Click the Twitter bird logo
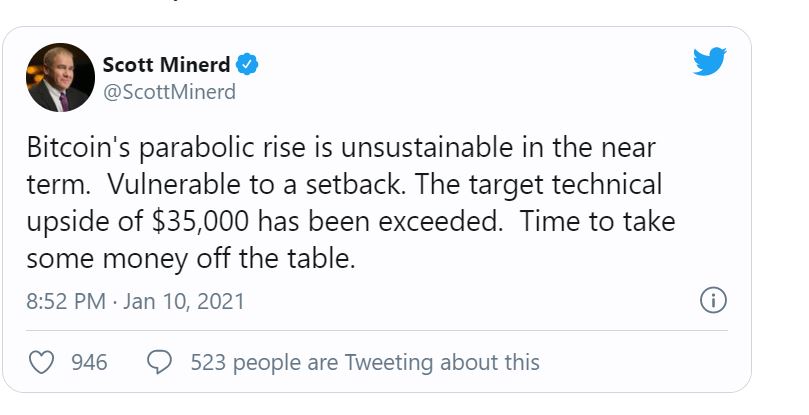 (709, 64)
